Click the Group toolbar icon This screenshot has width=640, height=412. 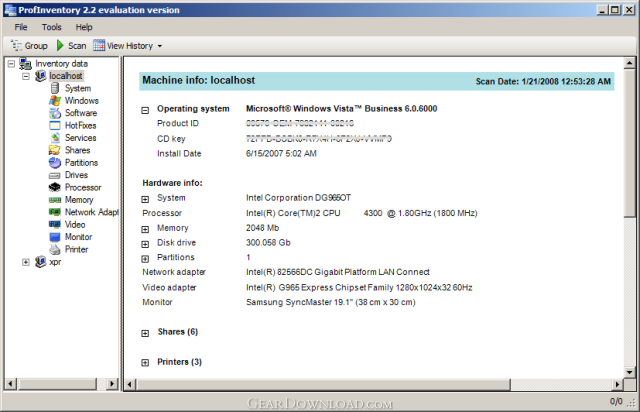[x=16, y=45]
